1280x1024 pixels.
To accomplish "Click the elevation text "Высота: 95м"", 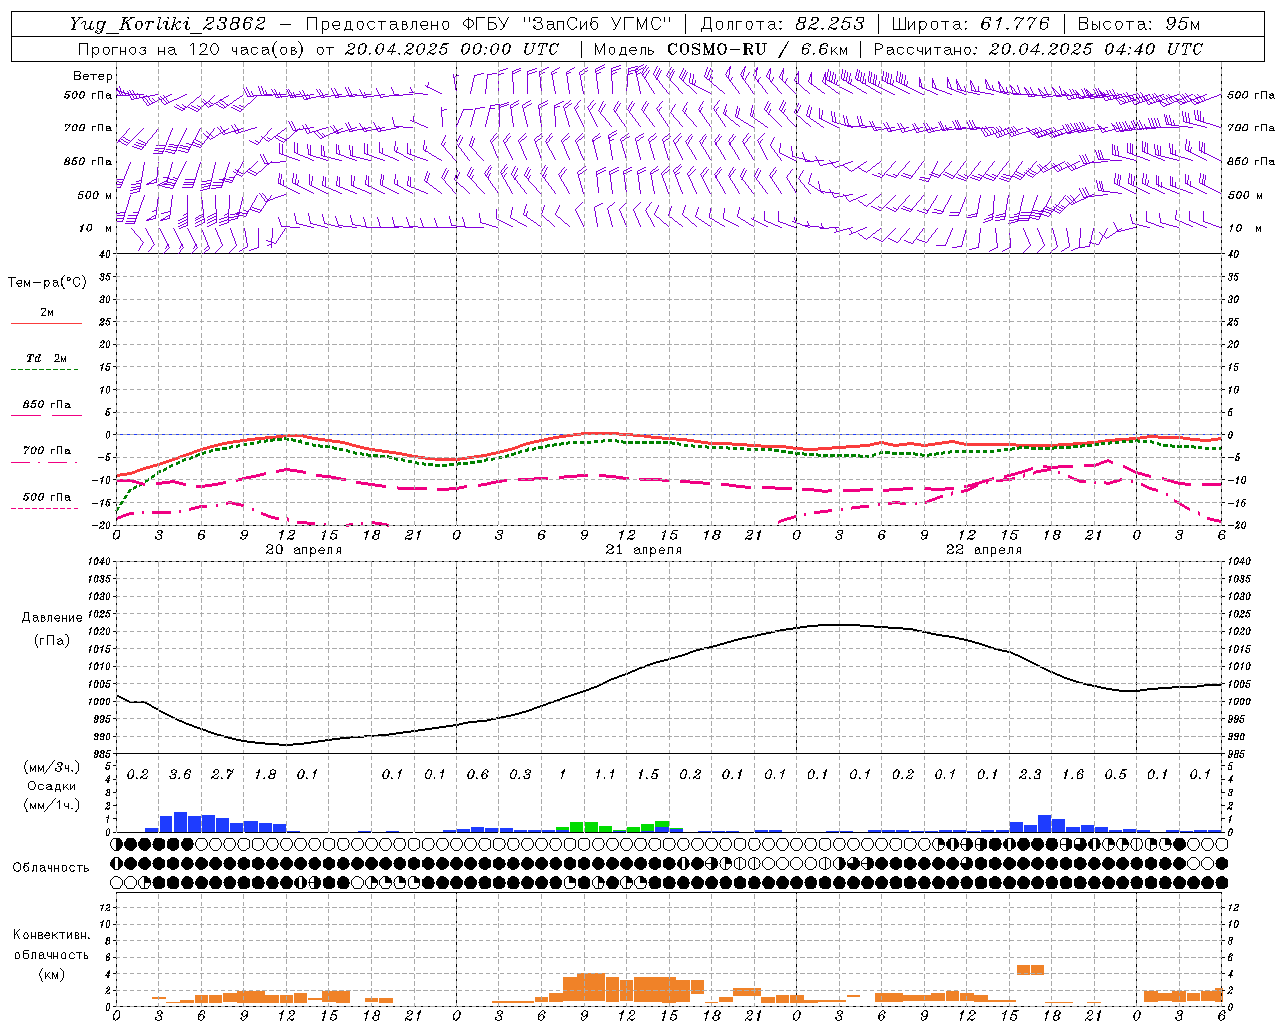I will pyautogui.click(x=1139, y=24).
